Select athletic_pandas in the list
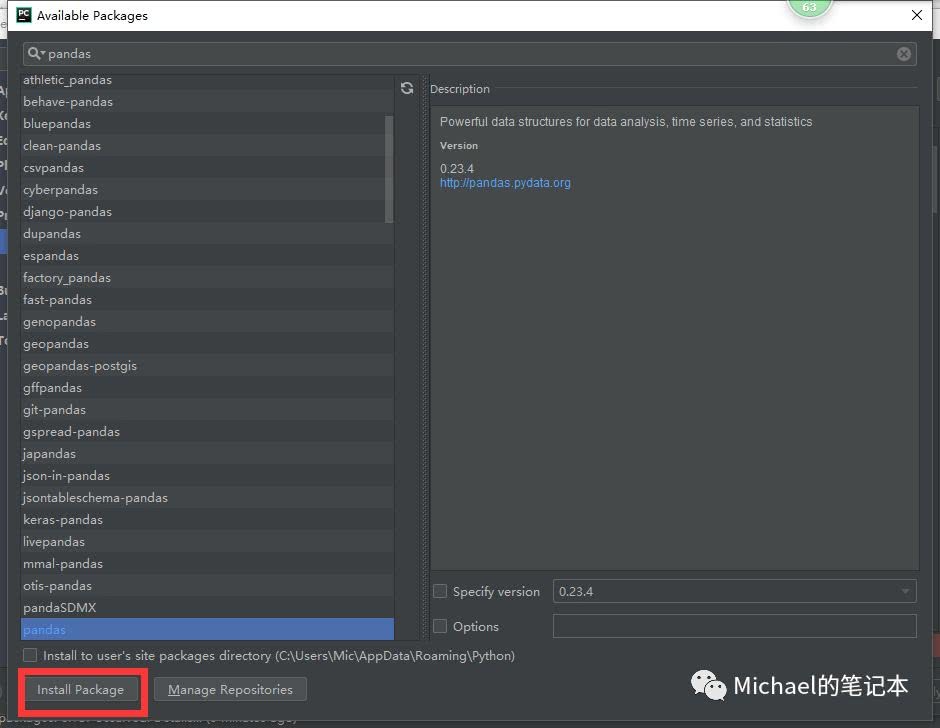This screenshot has height=728, width=940. [207, 80]
